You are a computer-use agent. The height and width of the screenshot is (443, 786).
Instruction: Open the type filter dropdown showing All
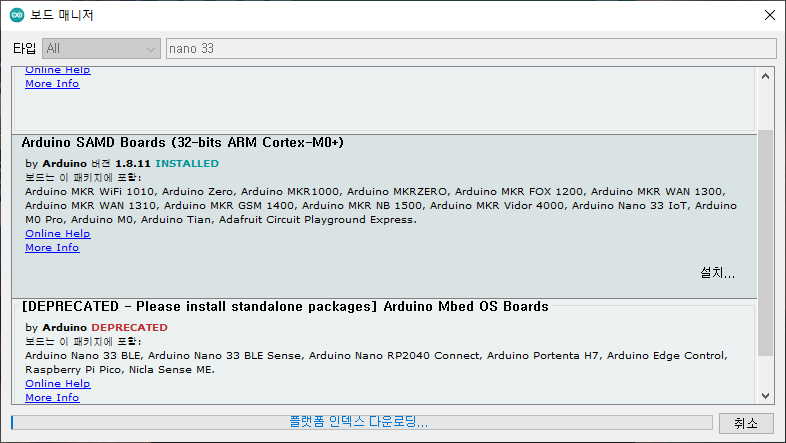pyautogui.click(x=101, y=49)
